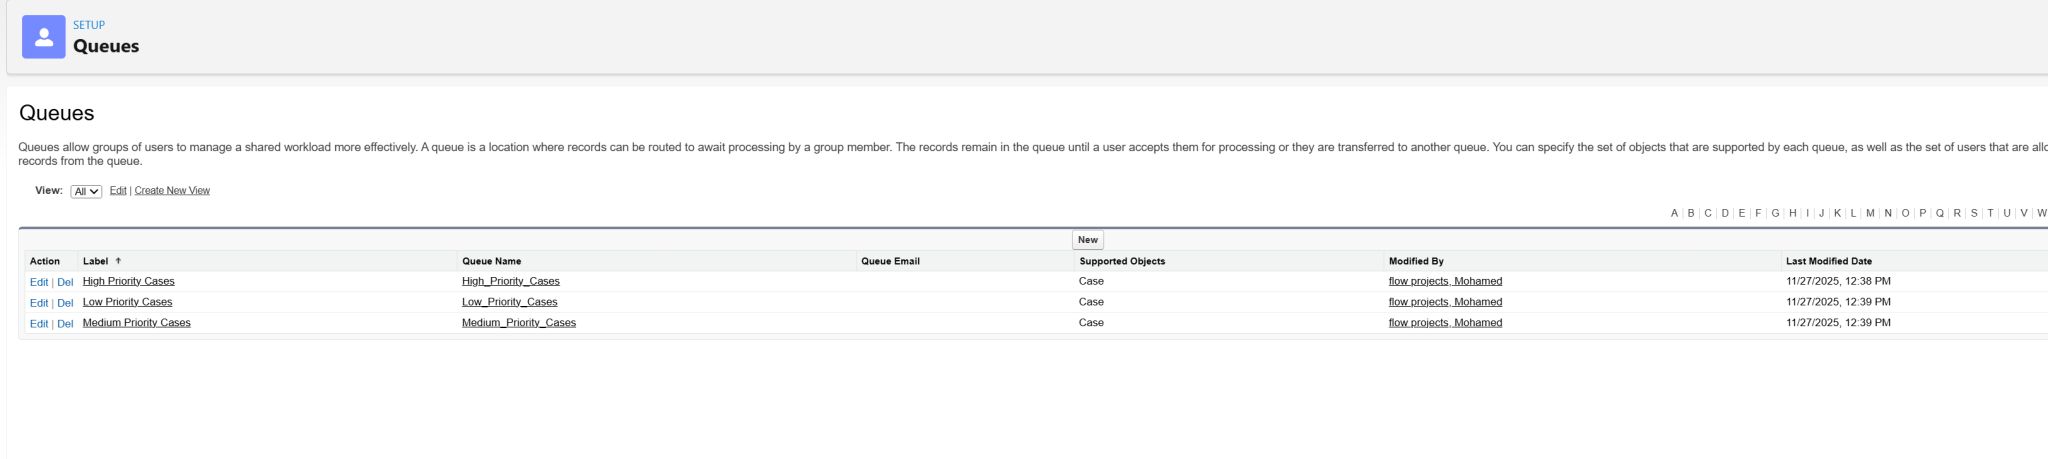Filter queues by letter D
2048x459 pixels.
[x=1725, y=213]
